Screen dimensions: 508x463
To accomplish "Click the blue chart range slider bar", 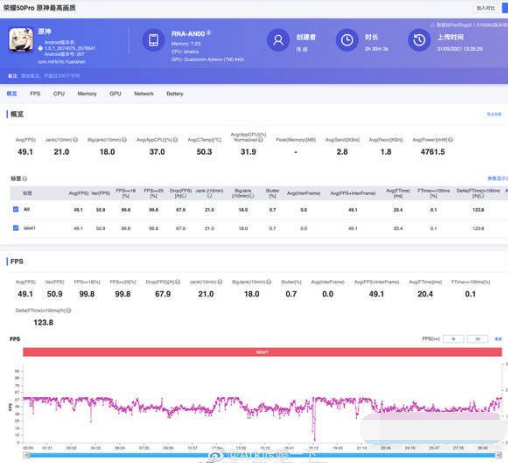I will [262, 455].
